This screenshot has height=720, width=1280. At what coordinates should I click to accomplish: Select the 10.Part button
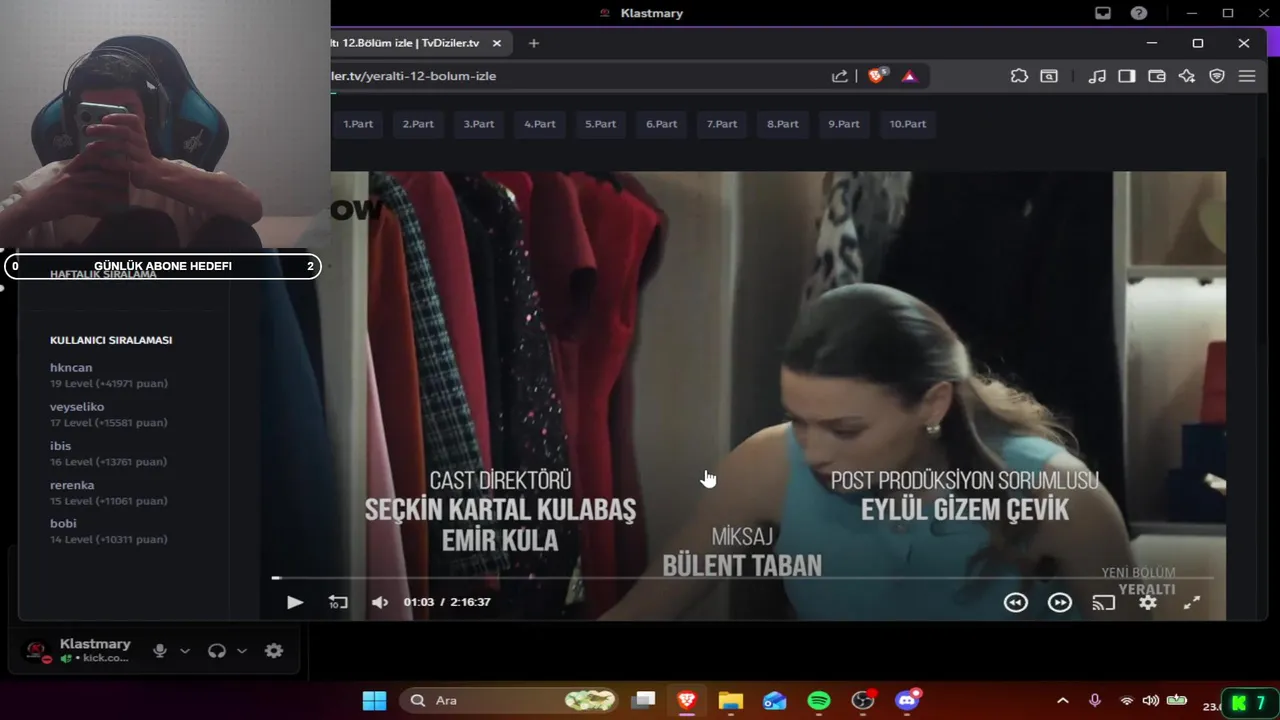click(x=908, y=124)
